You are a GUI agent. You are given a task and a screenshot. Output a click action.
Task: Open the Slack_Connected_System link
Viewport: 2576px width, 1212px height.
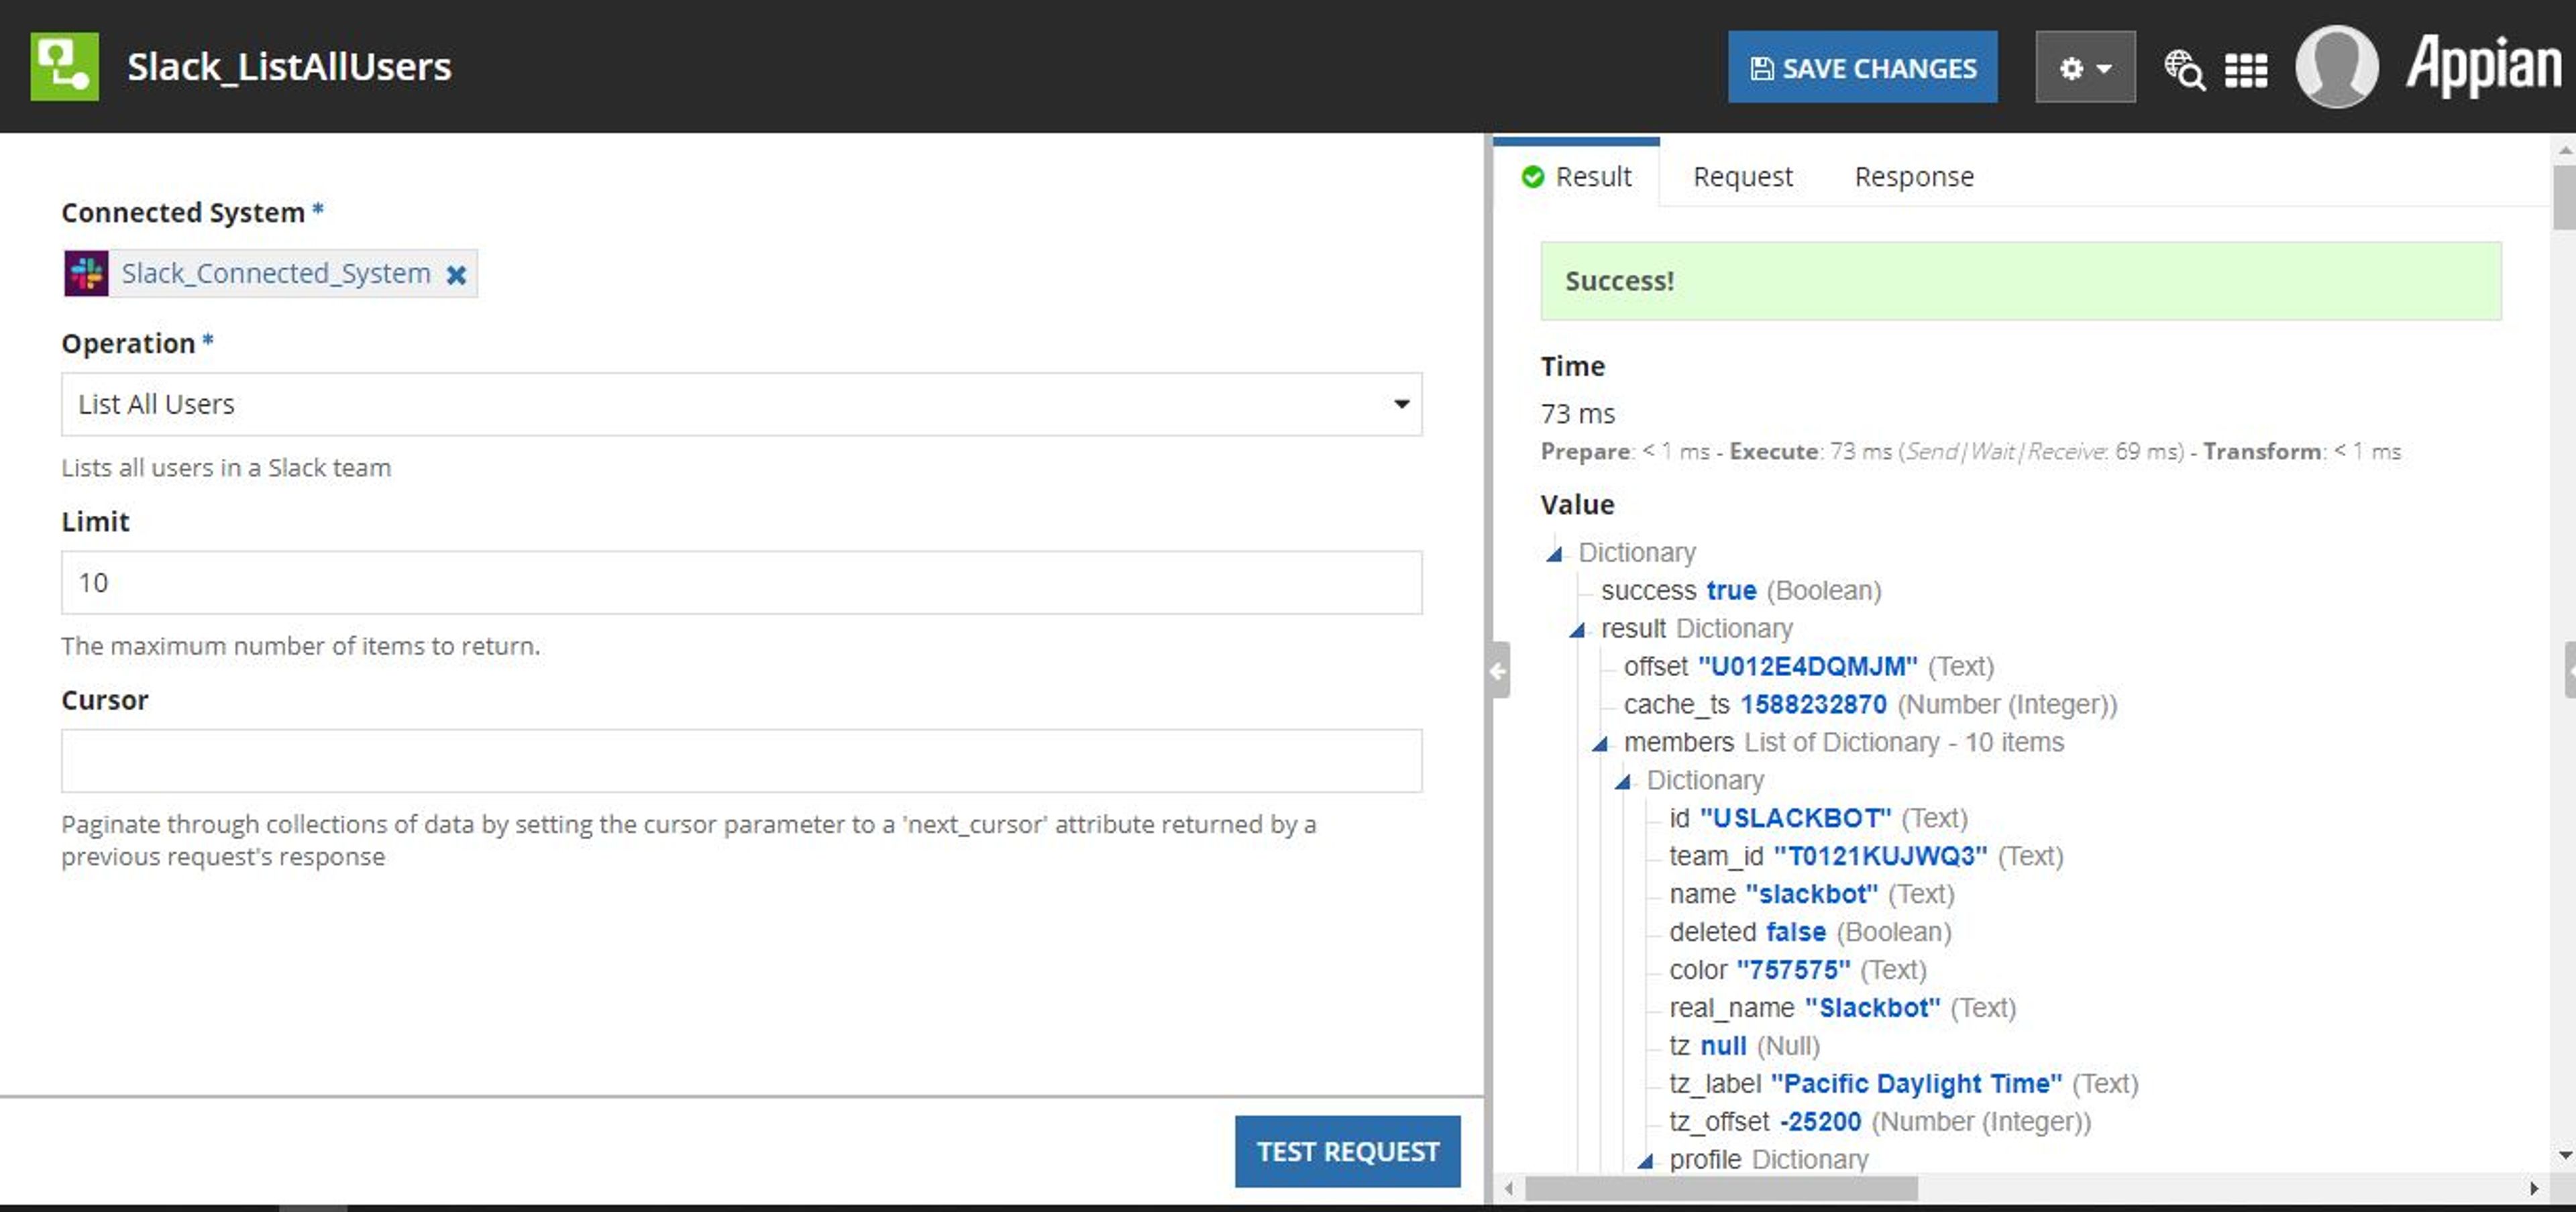pyautogui.click(x=276, y=273)
